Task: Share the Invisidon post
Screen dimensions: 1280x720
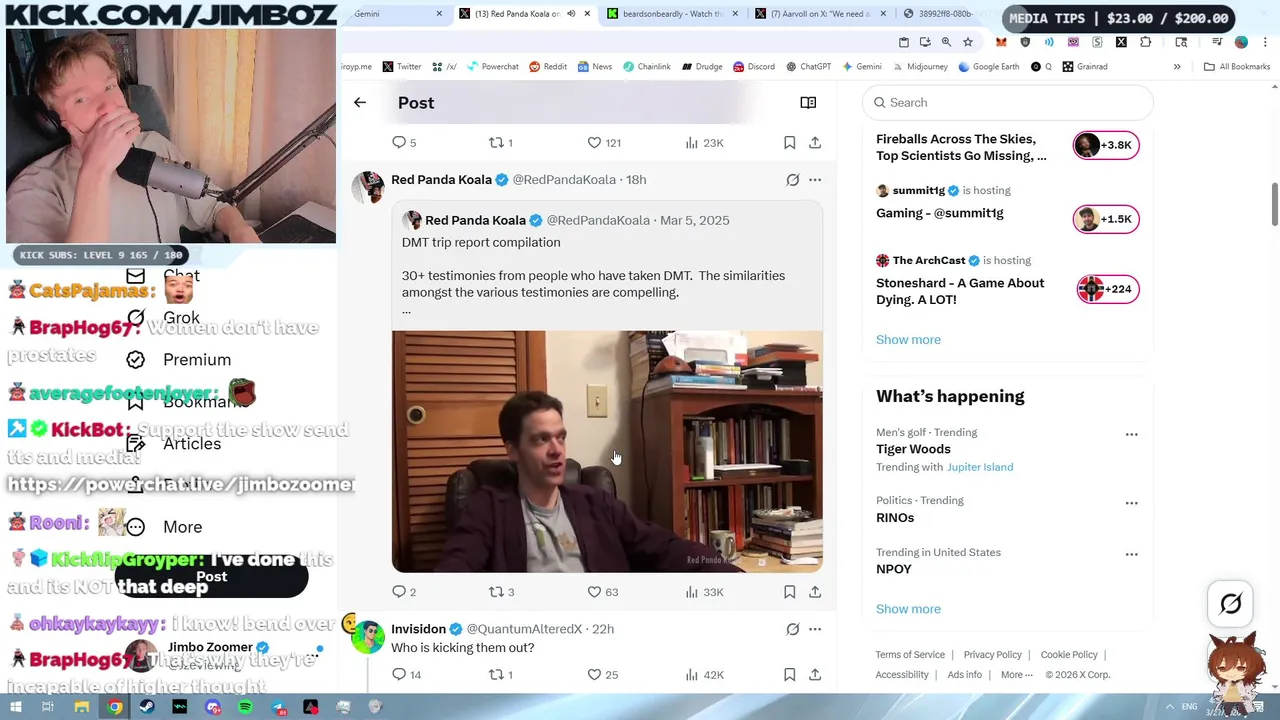Action: pos(815,675)
